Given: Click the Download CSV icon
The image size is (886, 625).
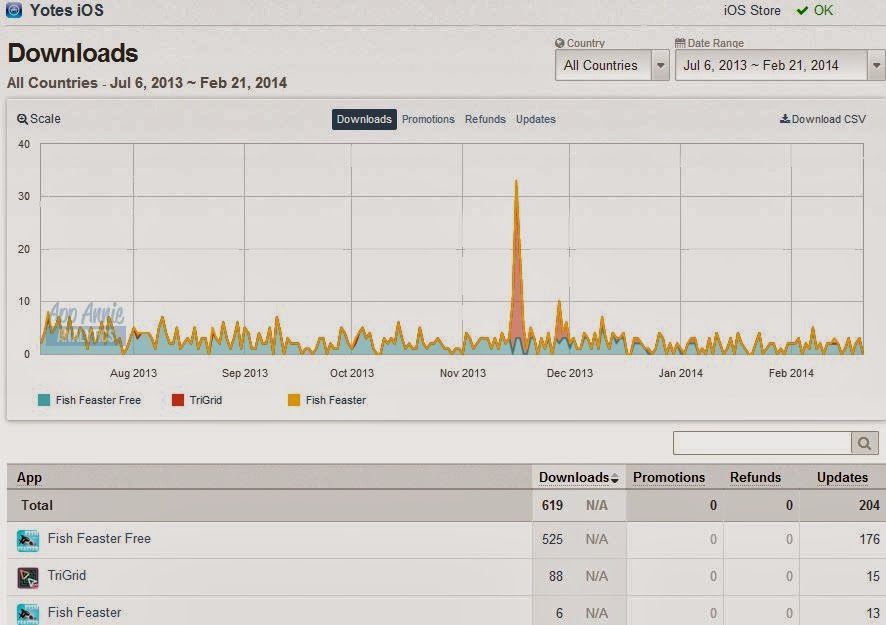Looking at the screenshot, I should tap(785, 119).
